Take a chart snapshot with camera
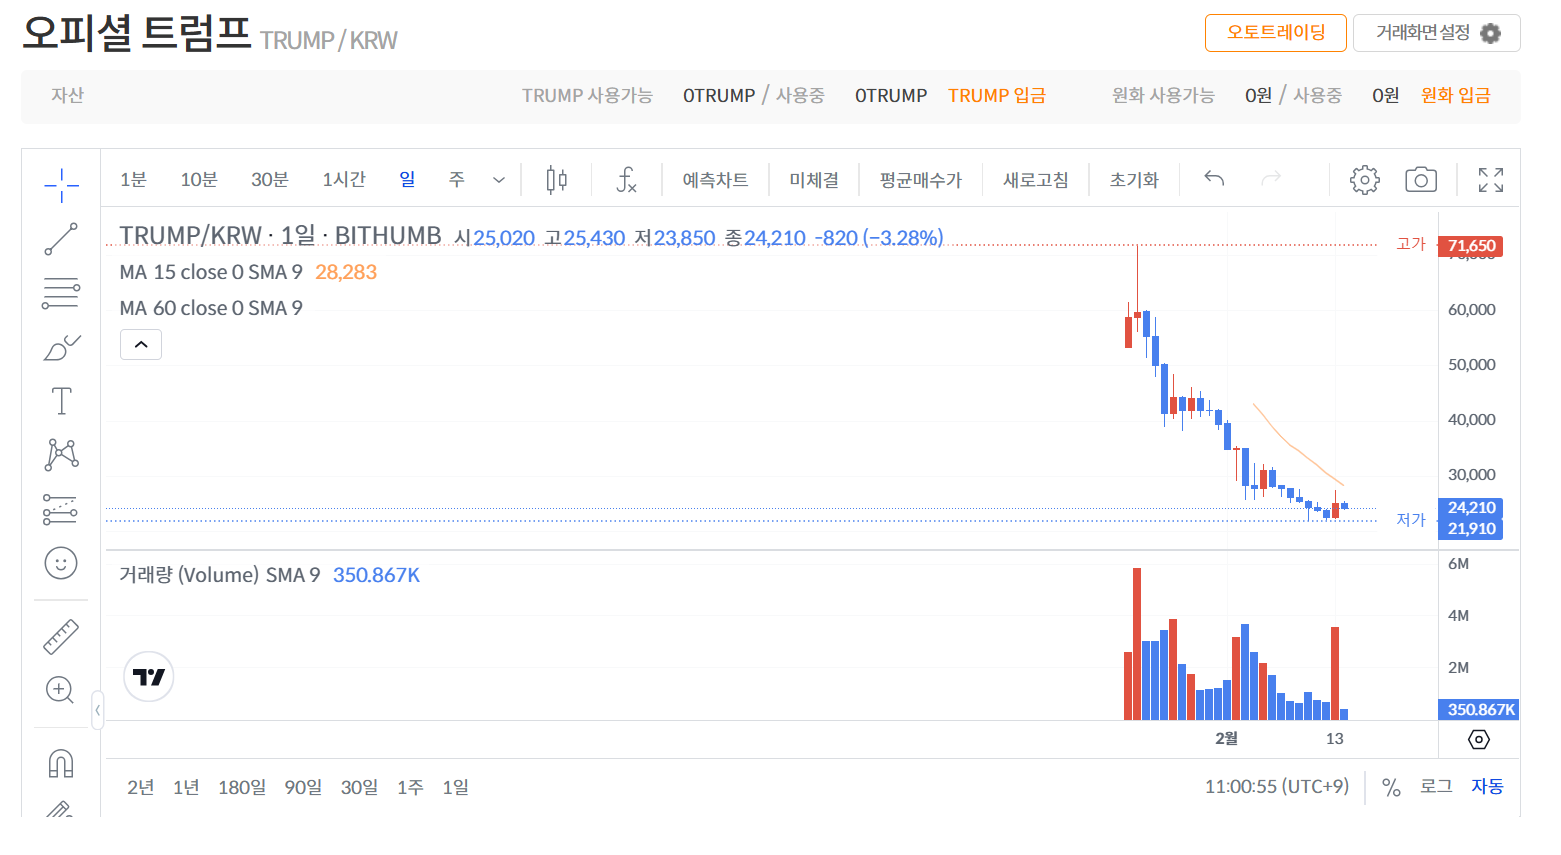 (x=1421, y=180)
